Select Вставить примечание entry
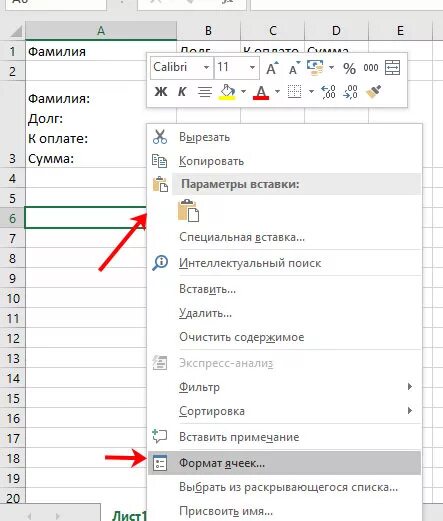Screen dimensions: 443x521 pos(285,437)
